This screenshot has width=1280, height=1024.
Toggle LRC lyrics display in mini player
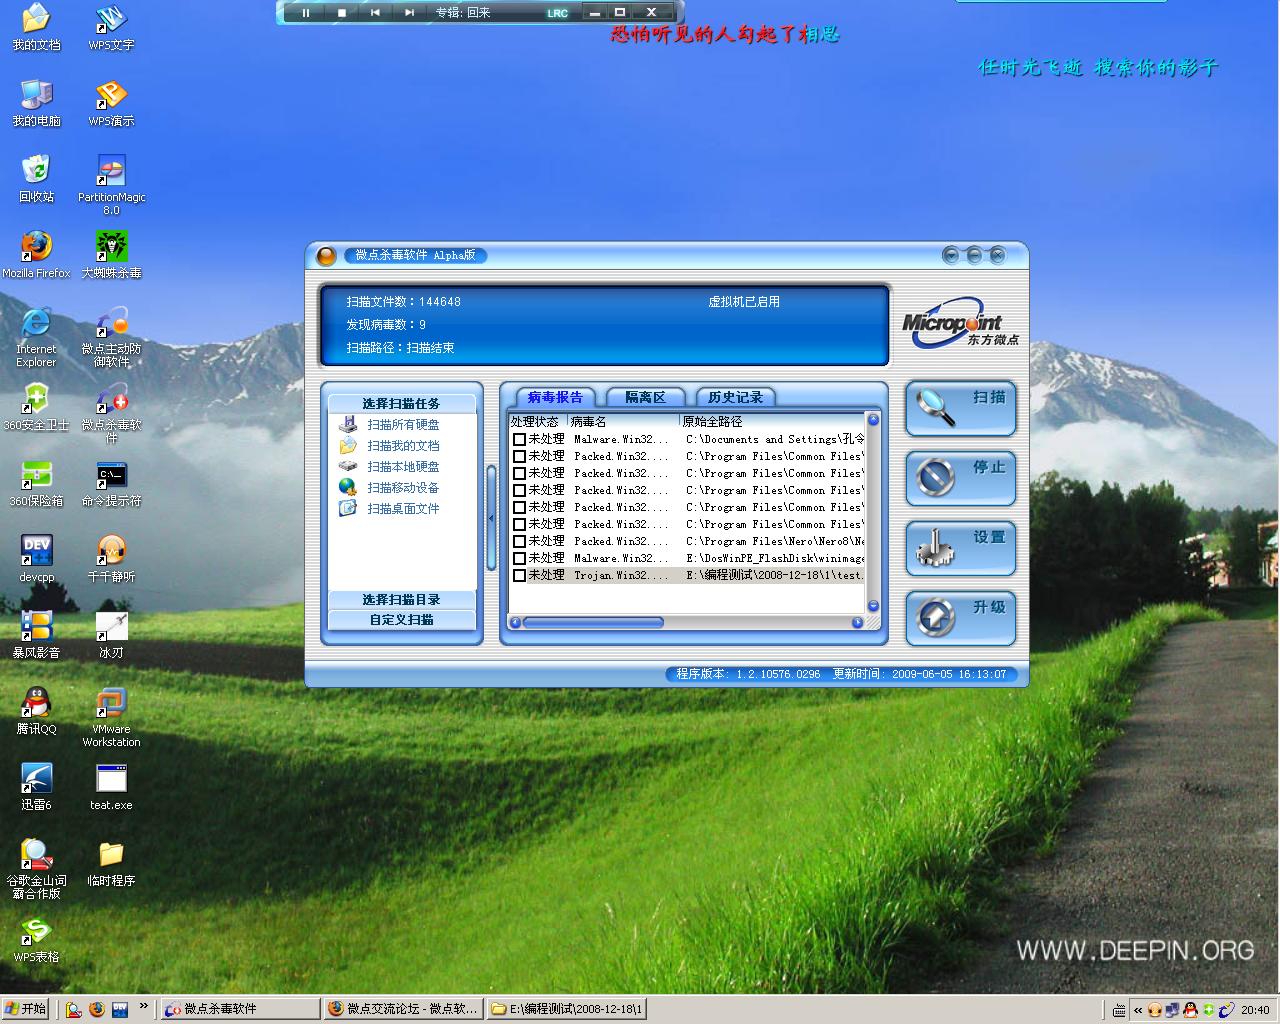point(557,13)
